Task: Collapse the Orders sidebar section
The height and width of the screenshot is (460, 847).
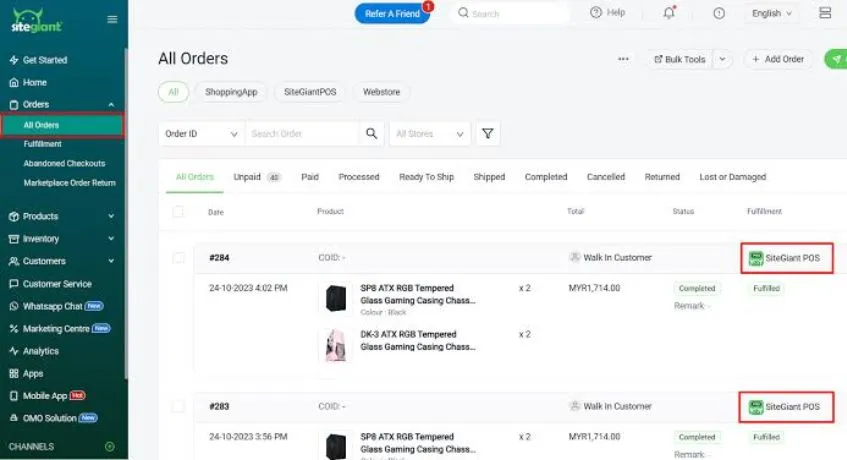Action: 111,105
